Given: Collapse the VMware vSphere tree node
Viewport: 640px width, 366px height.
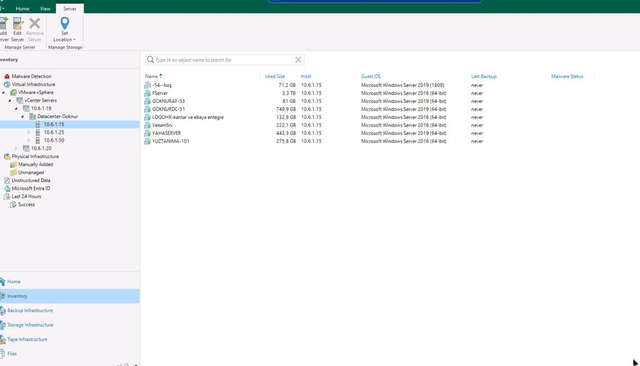Looking at the screenshot, I should click(x=4, y=93).
